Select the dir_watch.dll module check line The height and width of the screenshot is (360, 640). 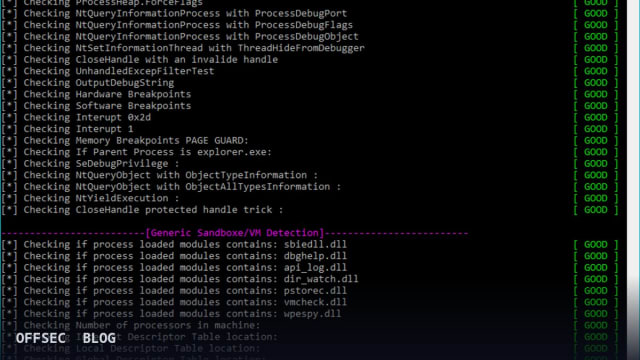click(180, 279)
